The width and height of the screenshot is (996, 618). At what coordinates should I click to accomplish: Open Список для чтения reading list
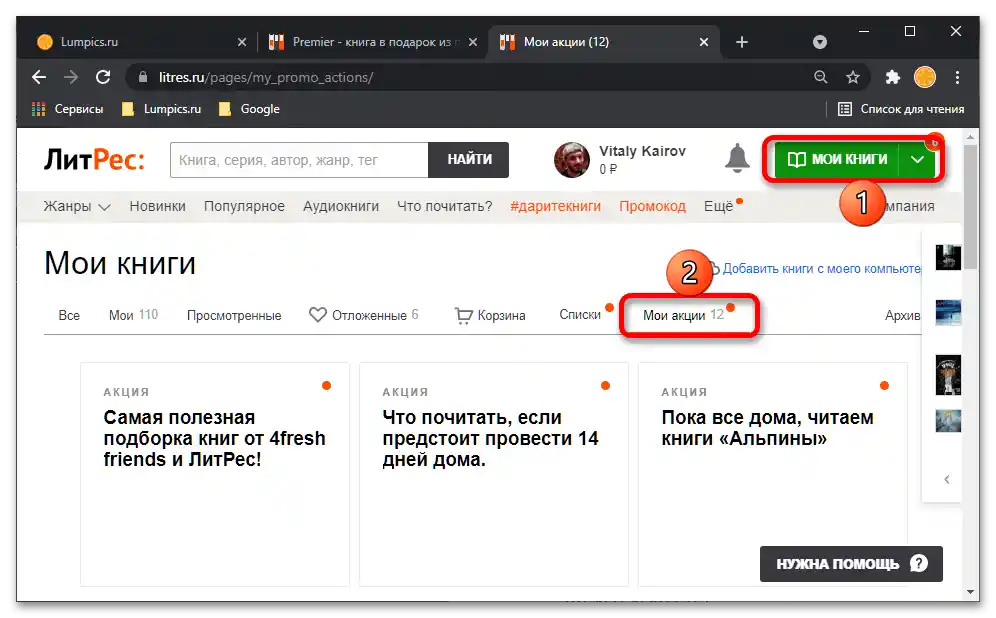click(x=901, y=109)
